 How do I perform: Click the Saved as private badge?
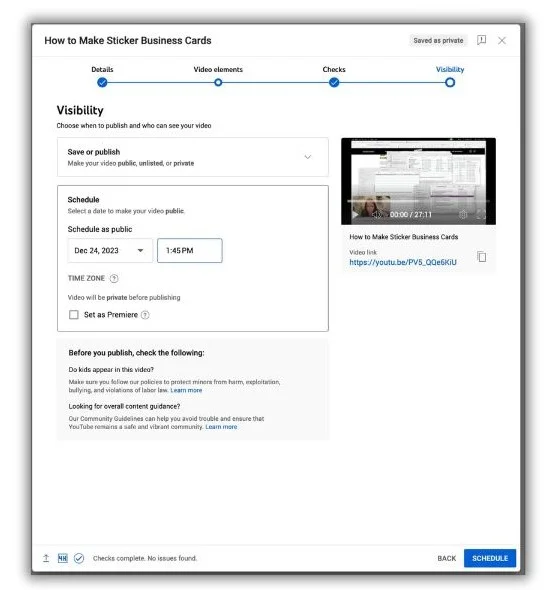[438, 40]
